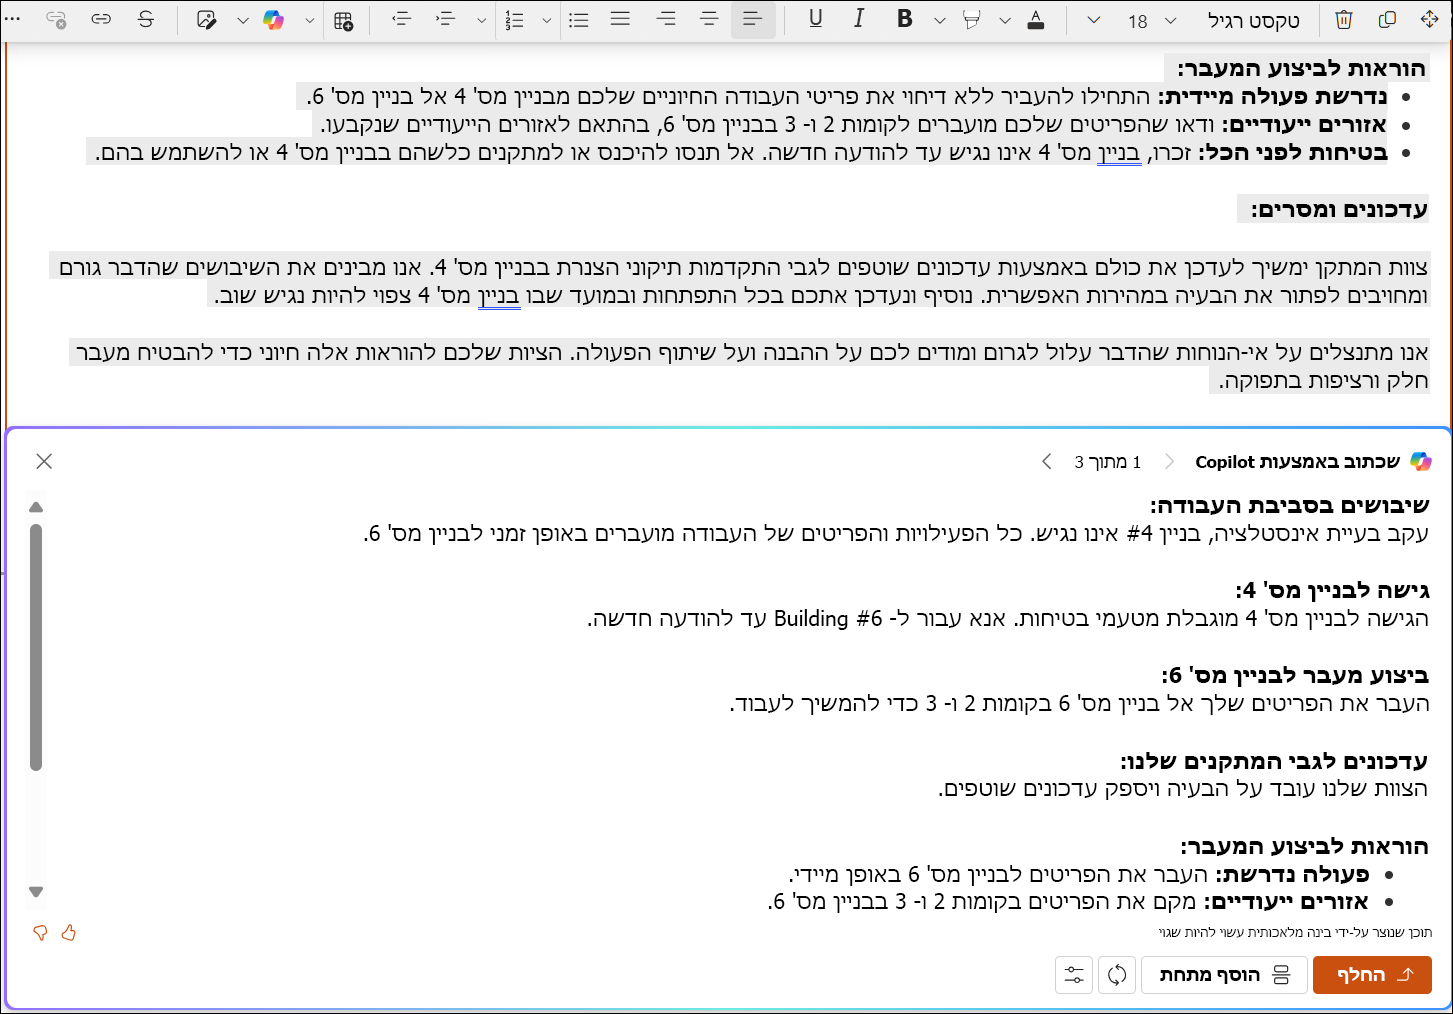Click the font size value 18
This screenshot has height=1014, width=1453.
1138,21
